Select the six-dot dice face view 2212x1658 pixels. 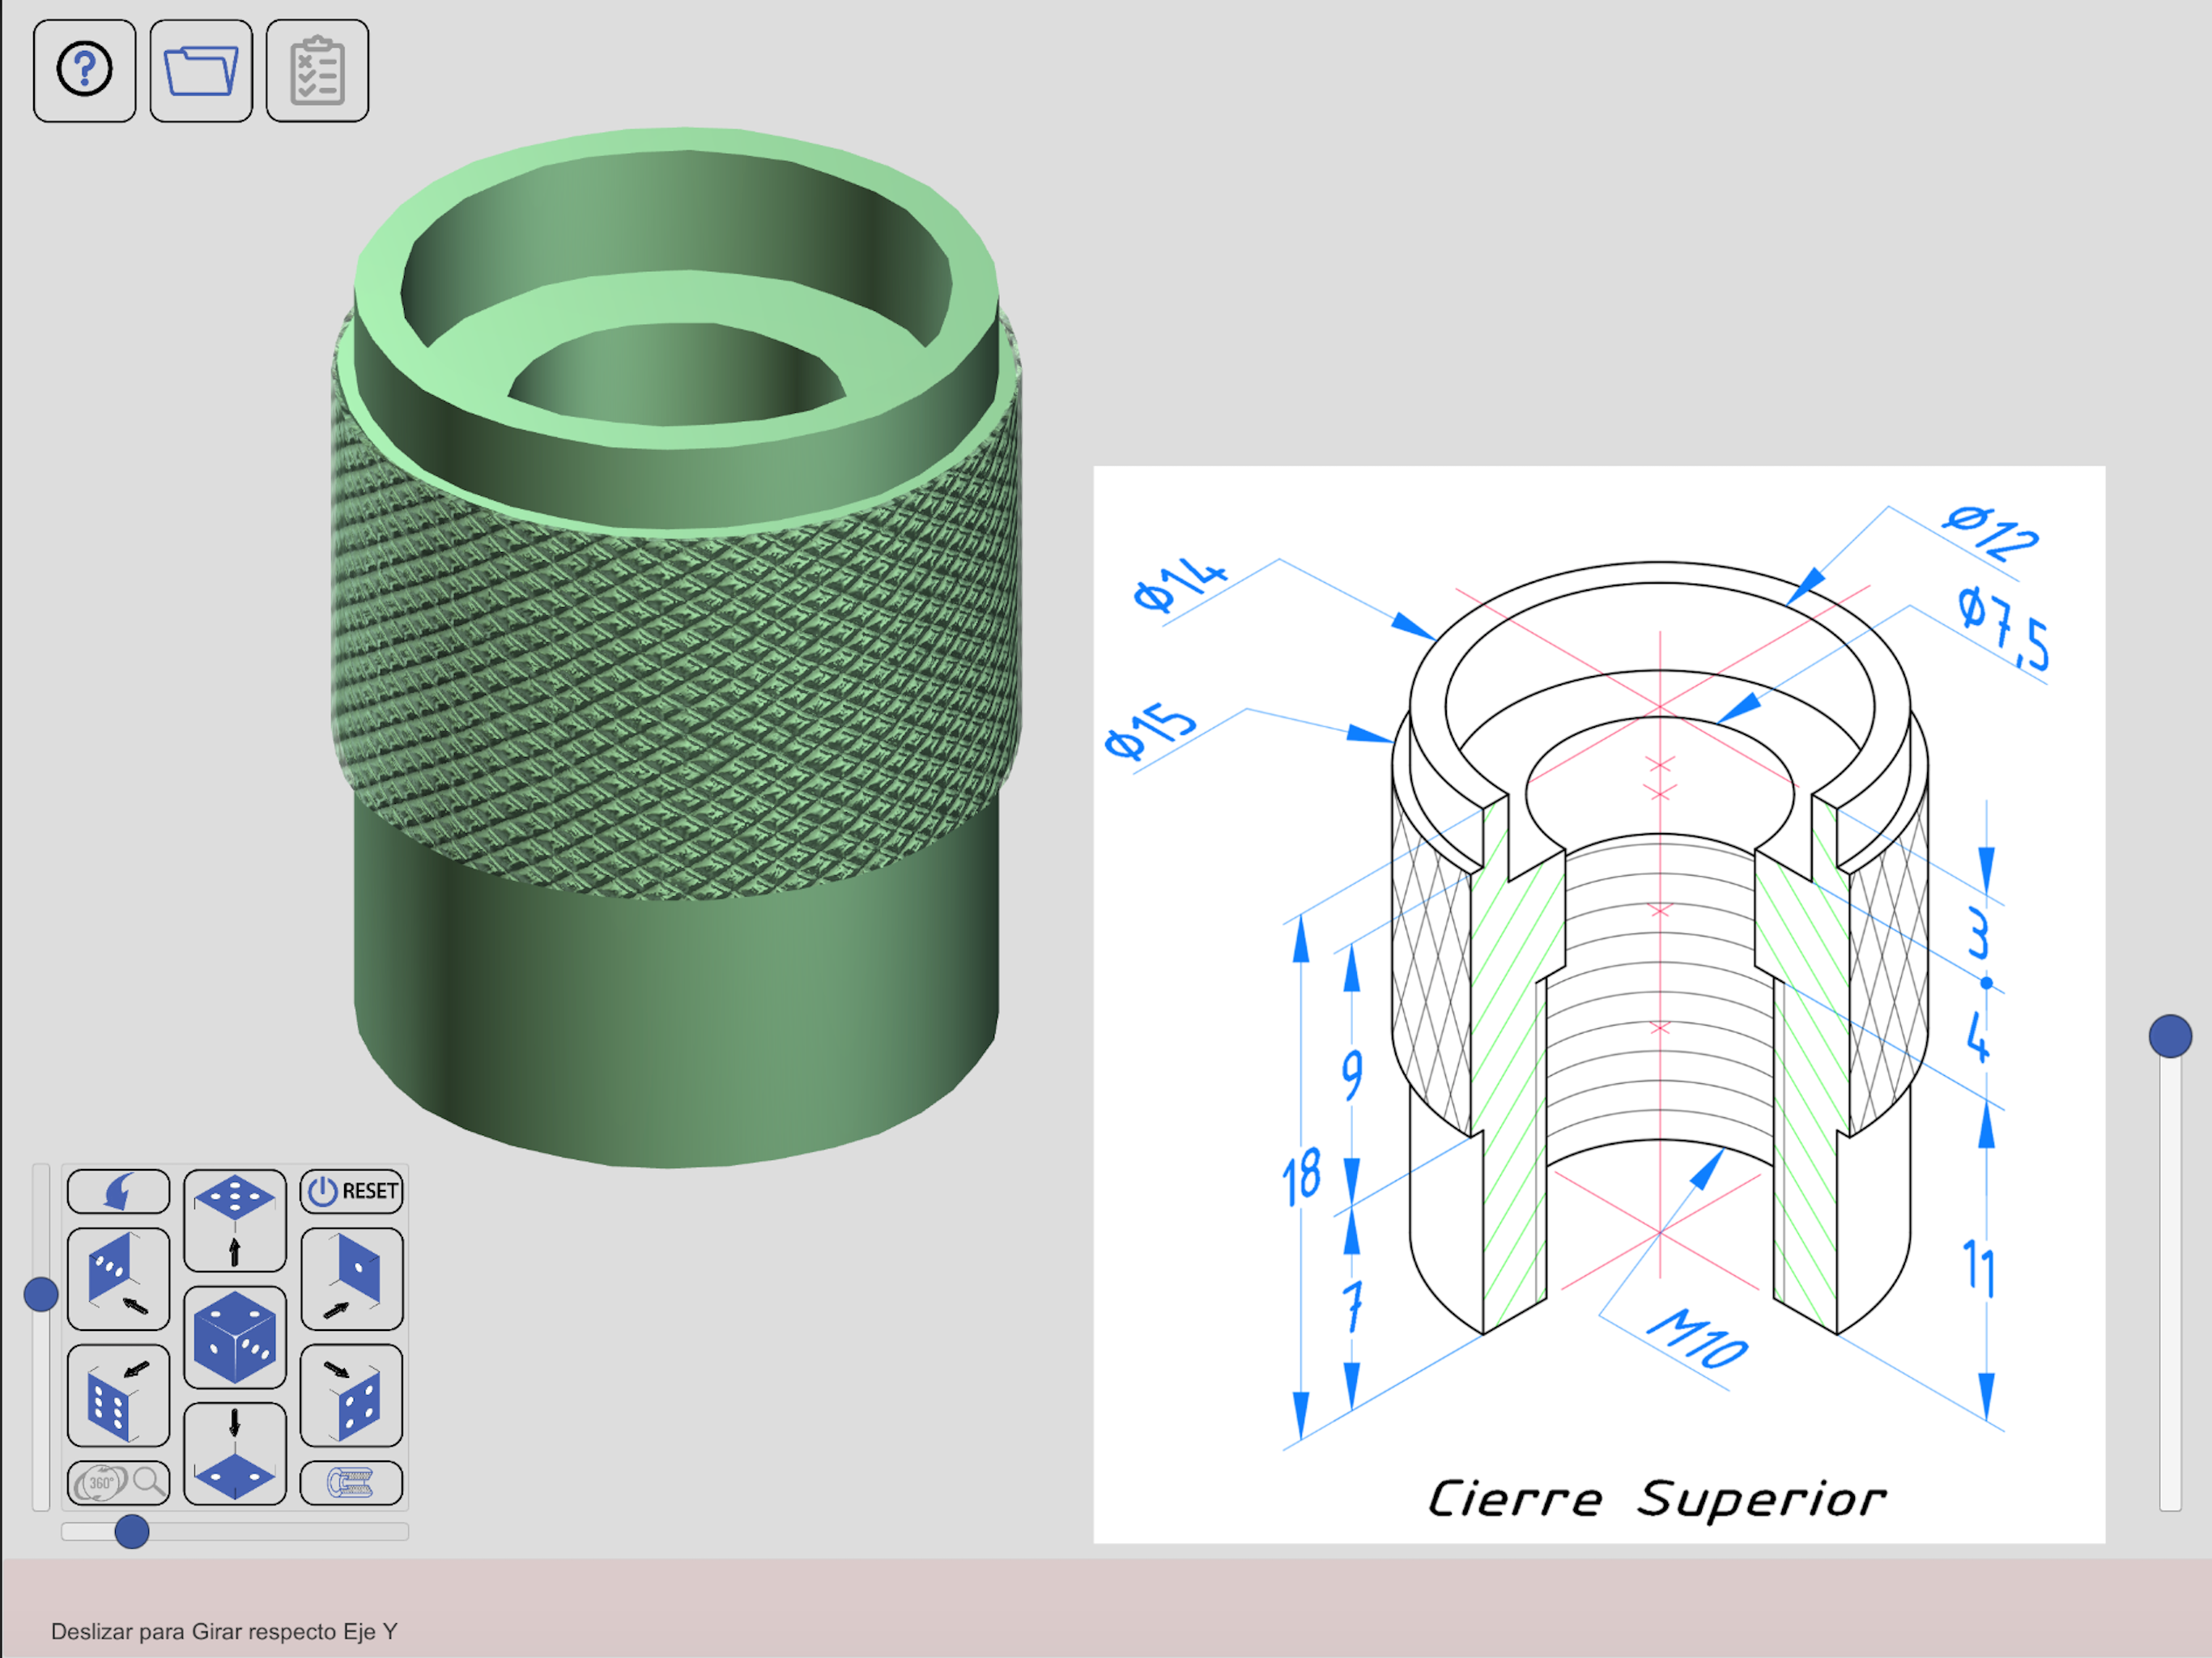(118, 1396)
